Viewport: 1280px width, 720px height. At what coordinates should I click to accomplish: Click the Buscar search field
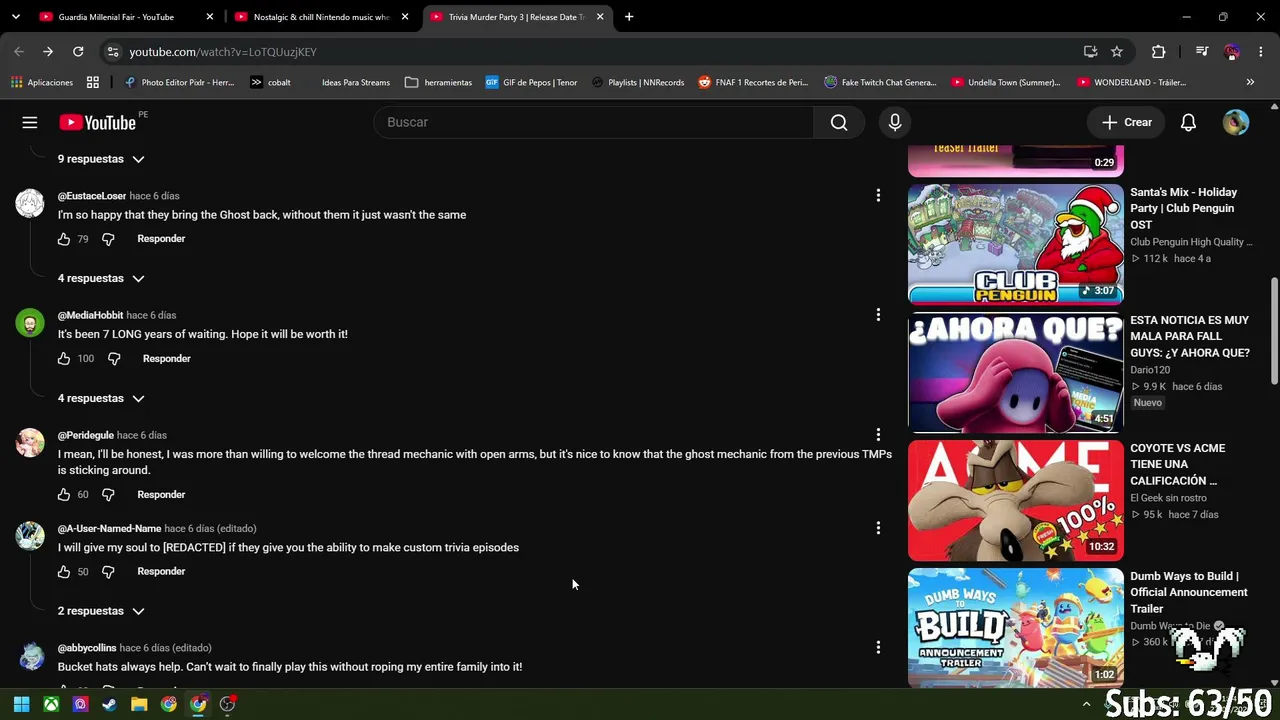click(x=594, y=122)
